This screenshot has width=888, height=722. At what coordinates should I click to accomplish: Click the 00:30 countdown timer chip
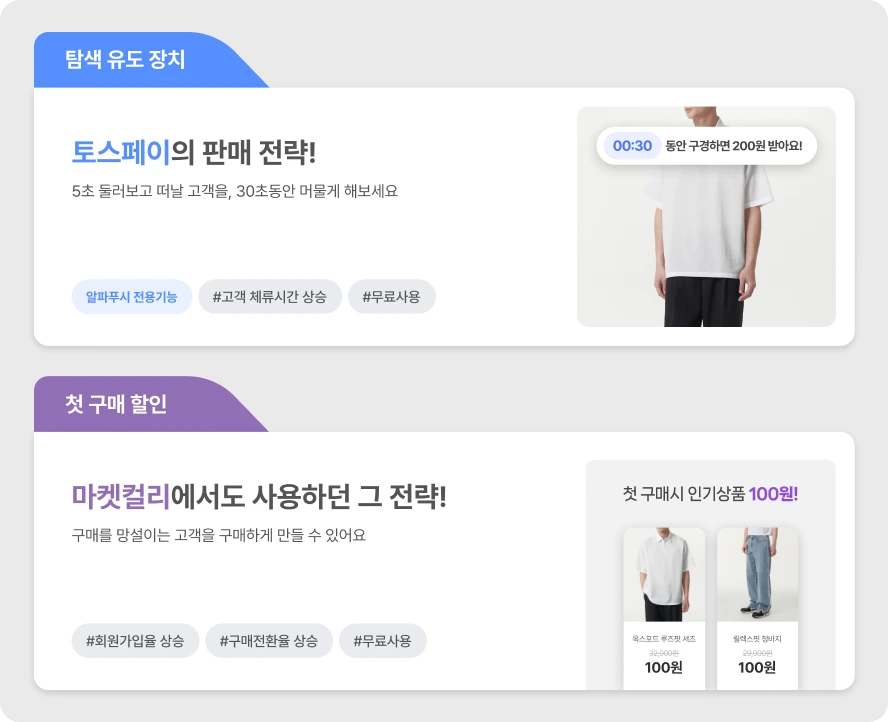tap(631, 145)
